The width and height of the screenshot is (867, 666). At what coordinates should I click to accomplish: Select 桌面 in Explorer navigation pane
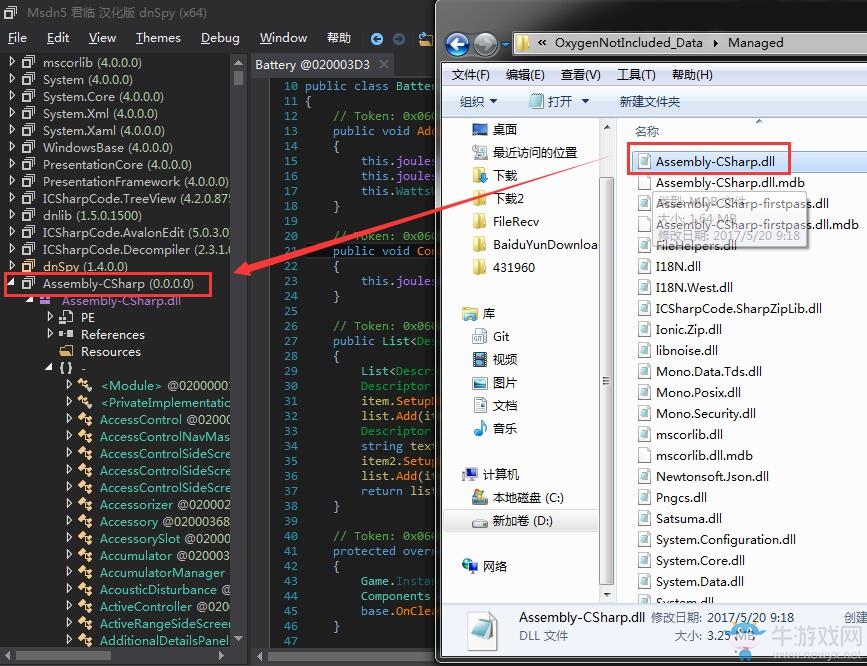pos(504,129)
